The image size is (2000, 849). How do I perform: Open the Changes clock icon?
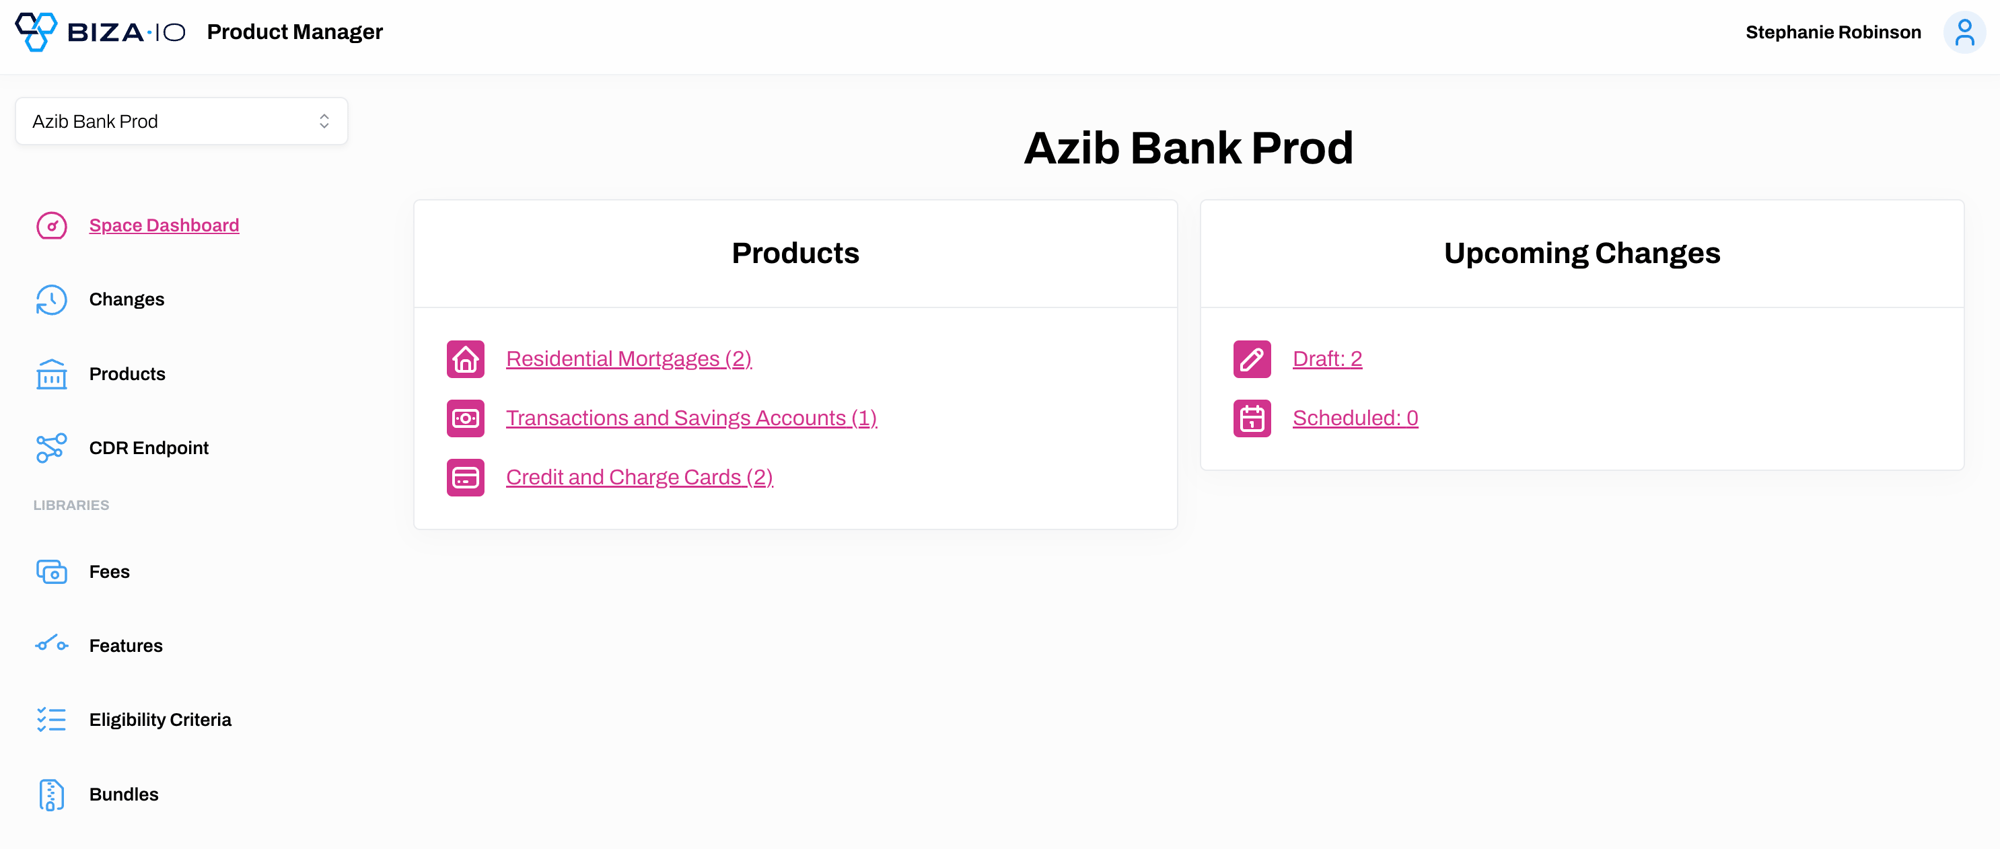[x=51, y=299]
